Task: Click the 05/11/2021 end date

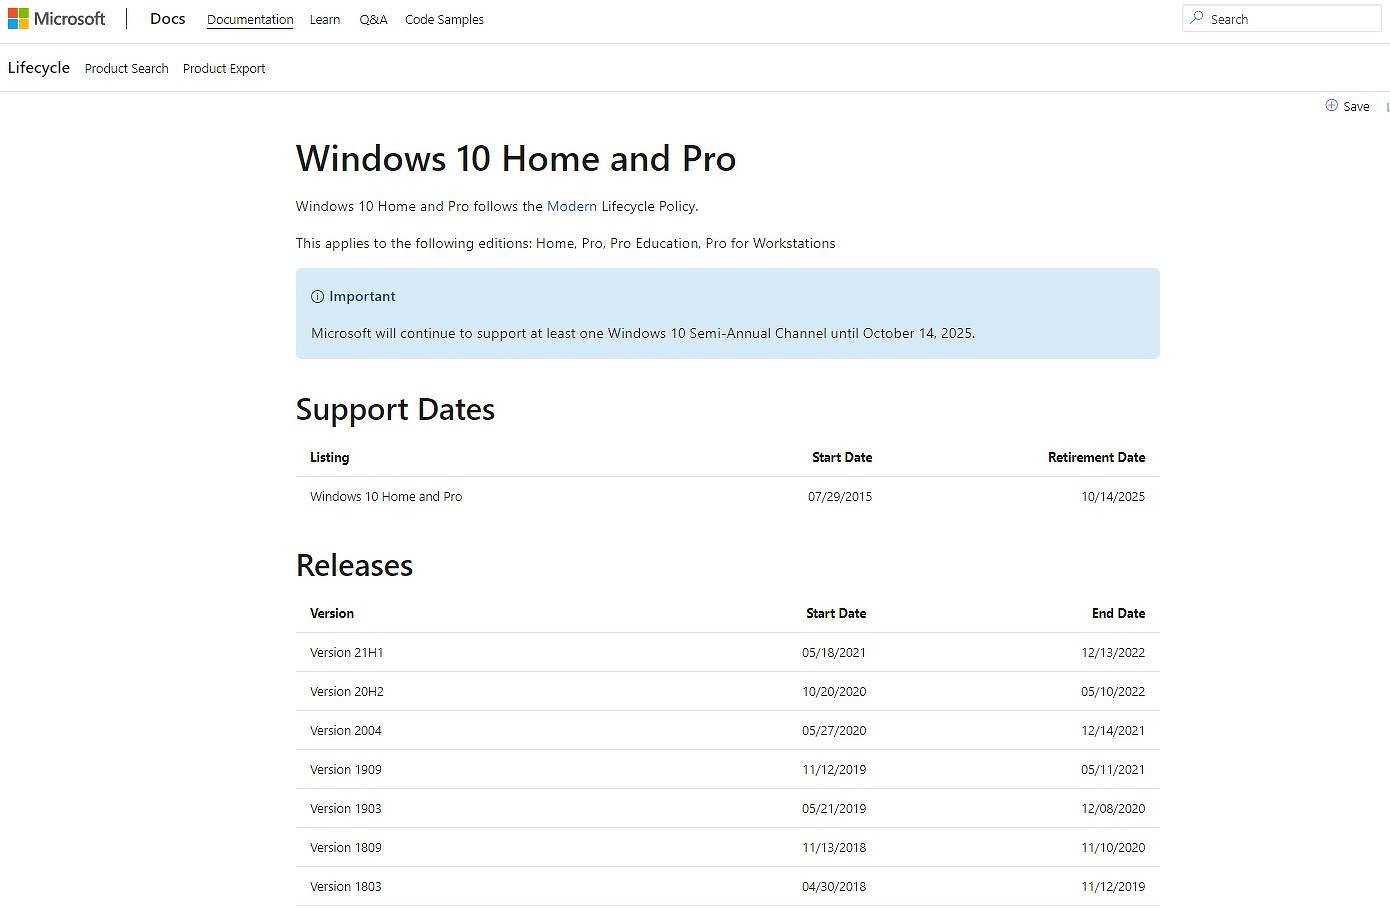Action: pos(1113,769)
